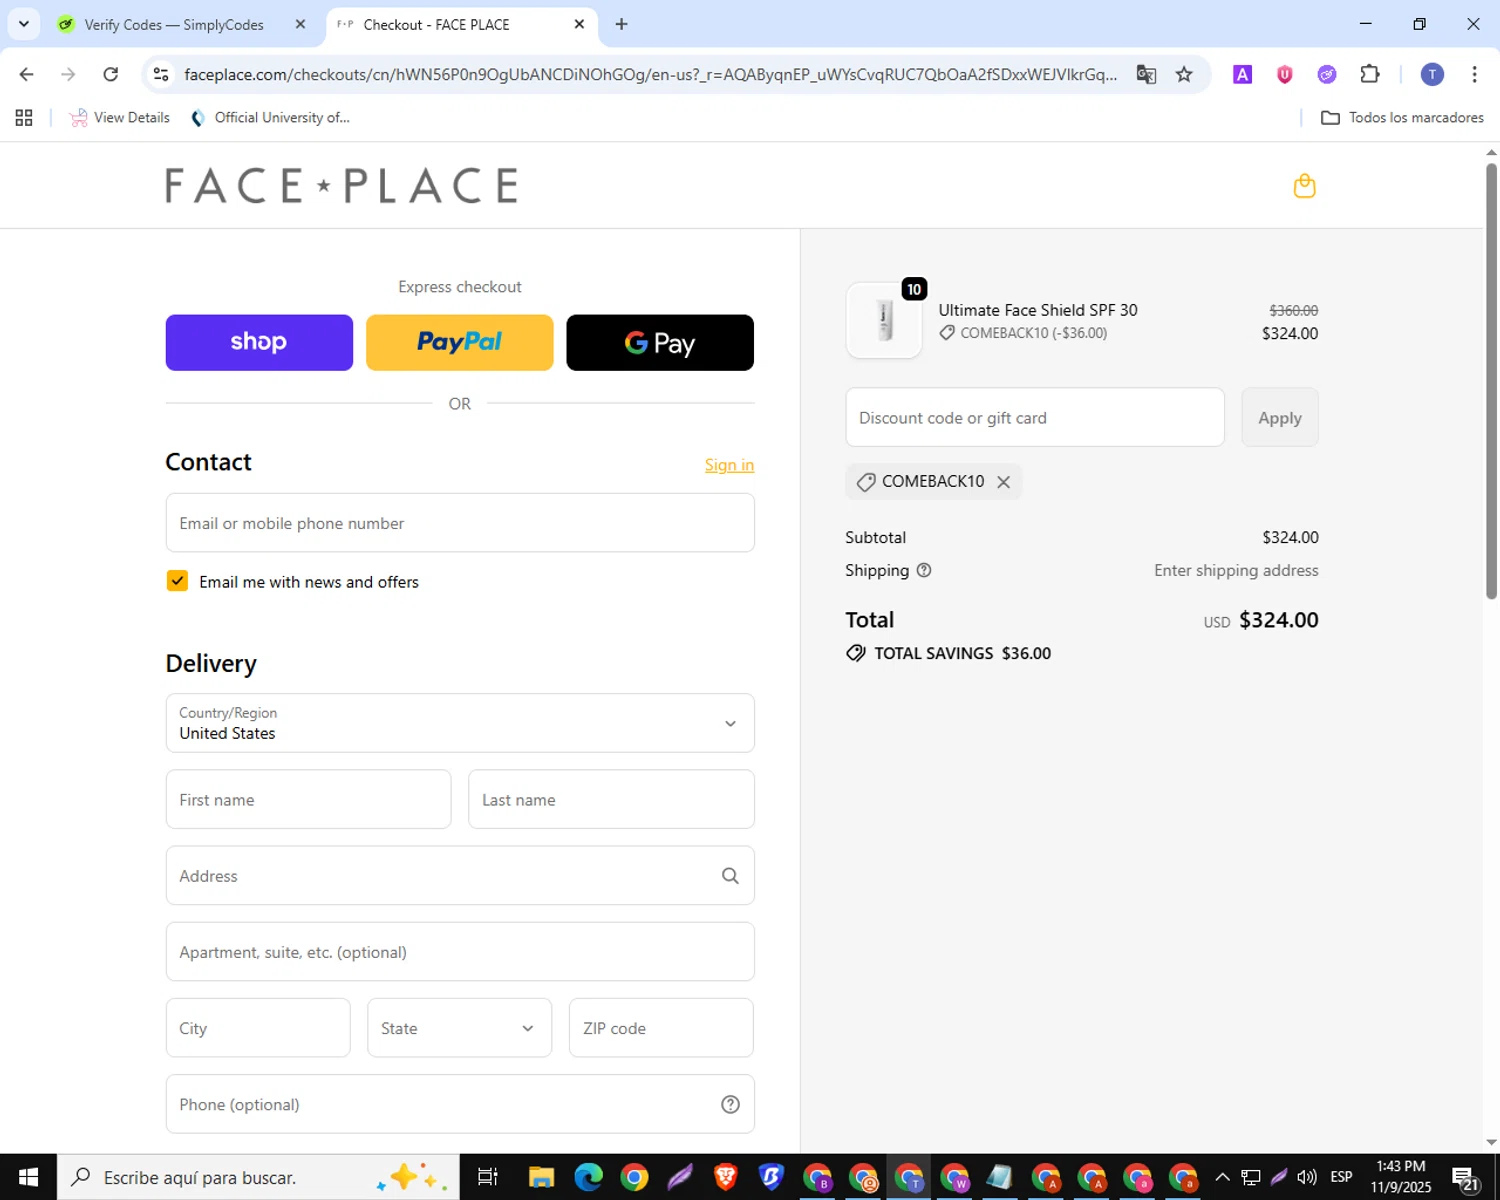Open the Chrome three-dot menu
1500x1200 pixels.
tap(1474, 74)
